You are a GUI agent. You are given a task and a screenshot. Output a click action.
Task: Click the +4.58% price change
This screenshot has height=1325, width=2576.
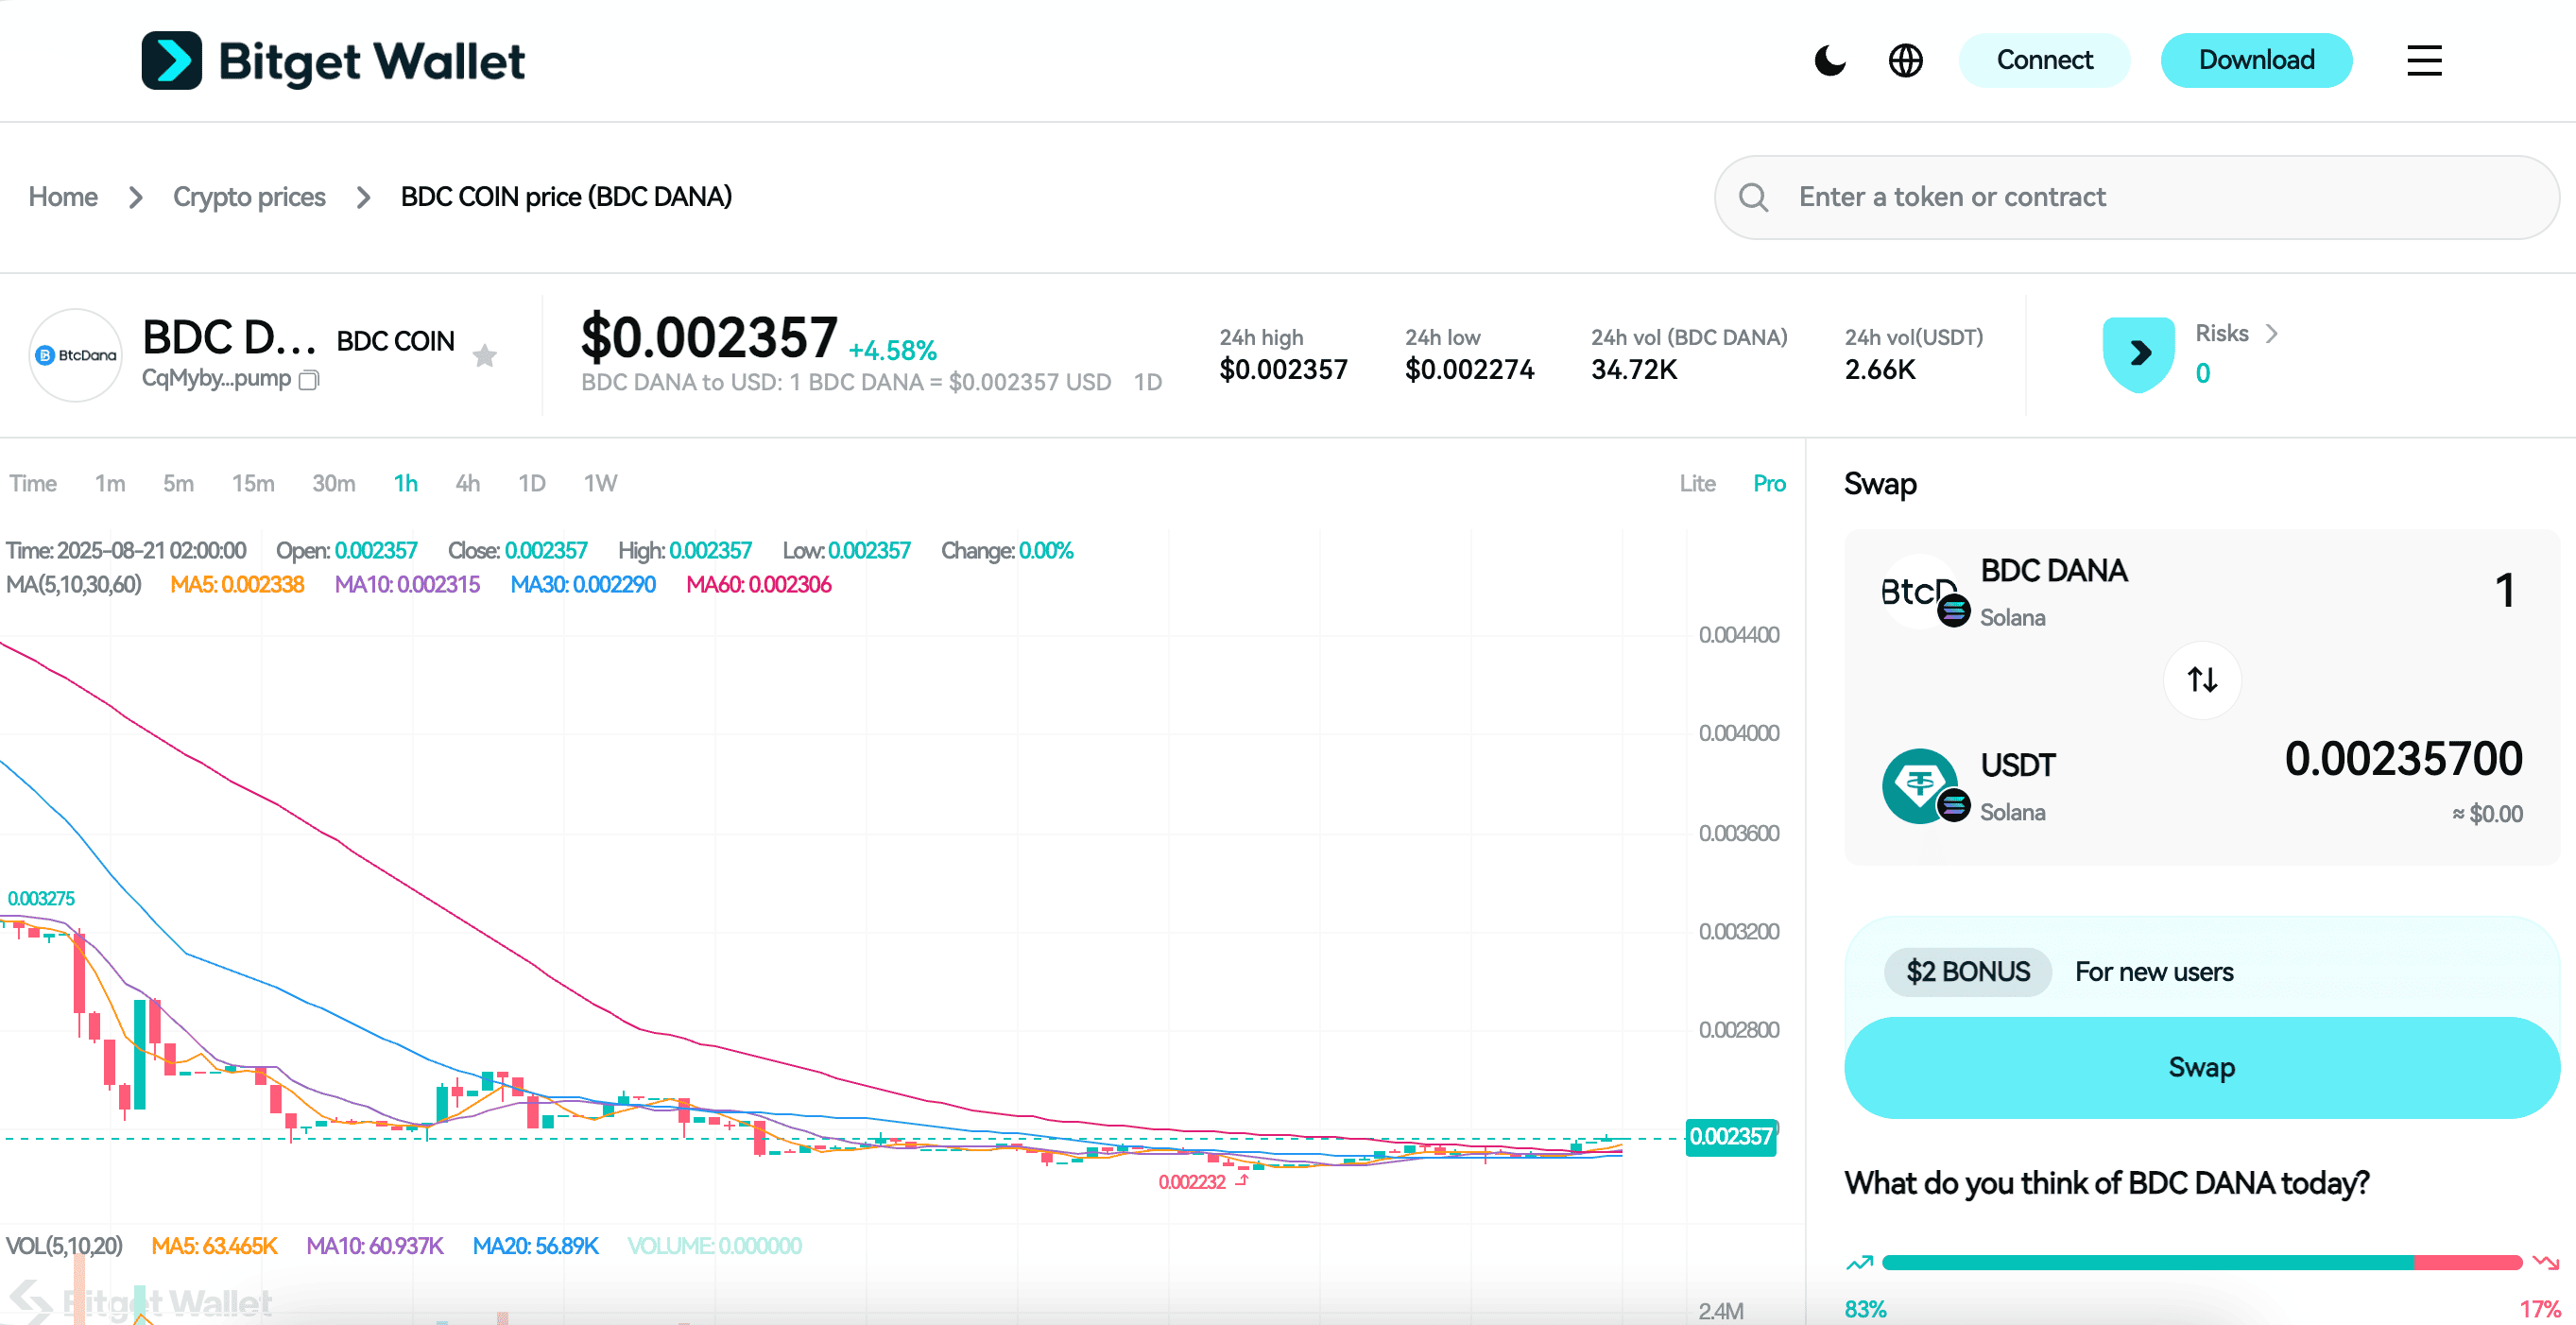pos(892,351)
